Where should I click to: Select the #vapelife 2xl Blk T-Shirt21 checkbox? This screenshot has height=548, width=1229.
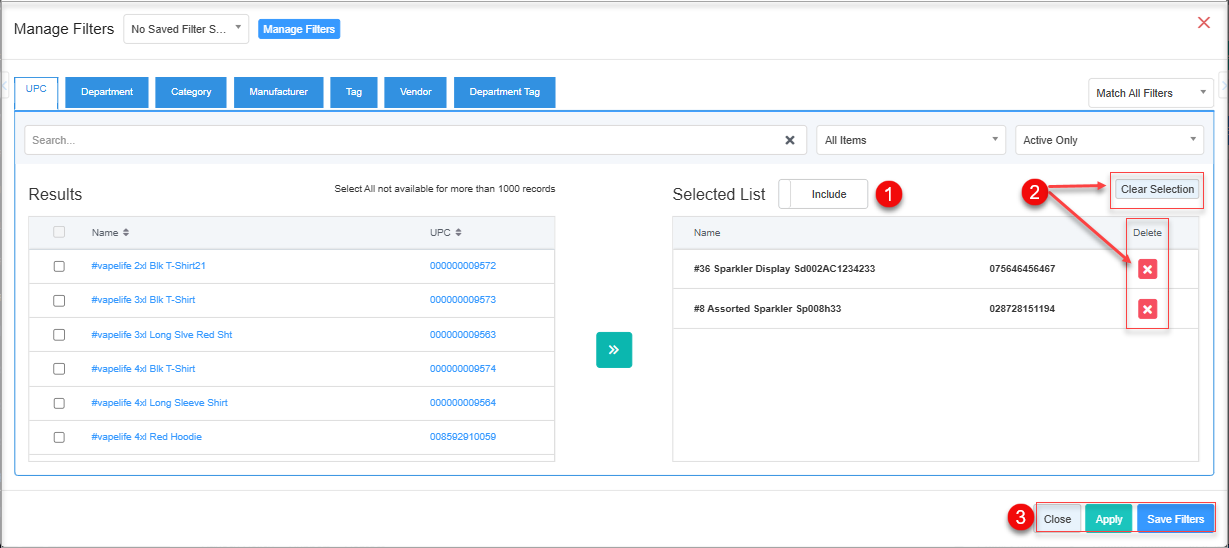click(59, 266)
